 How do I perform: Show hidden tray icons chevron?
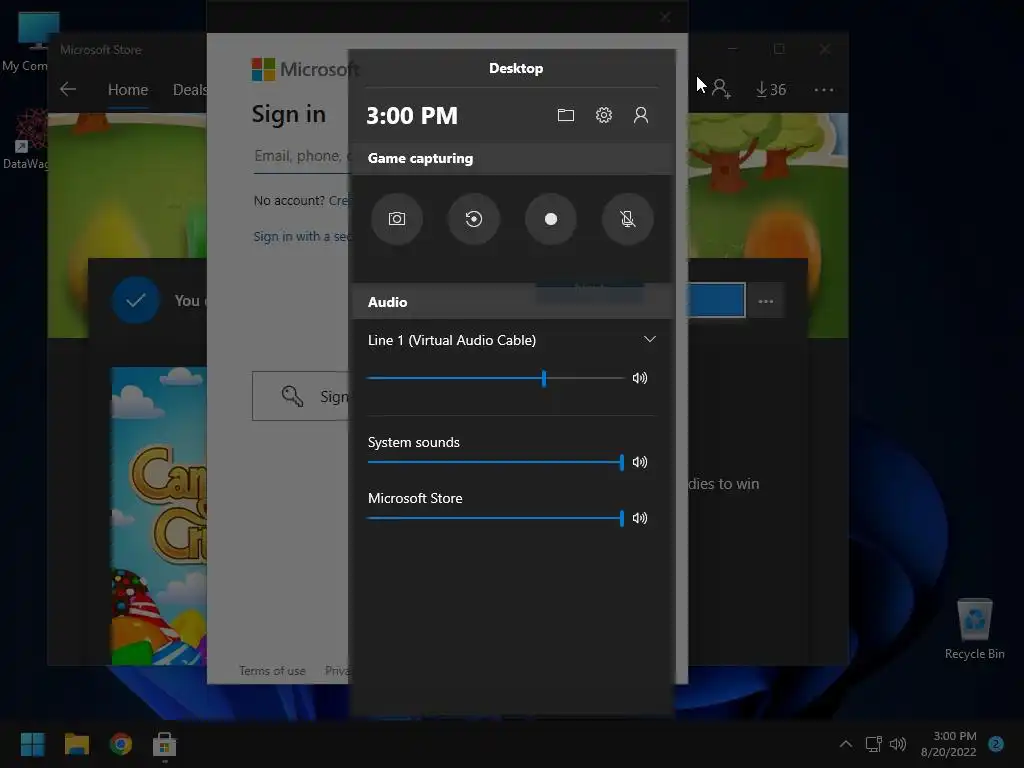tap(846, 744)
